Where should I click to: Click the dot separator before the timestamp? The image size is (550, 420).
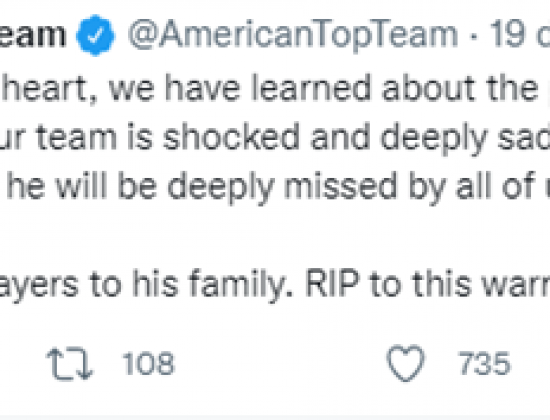(474, 36)
